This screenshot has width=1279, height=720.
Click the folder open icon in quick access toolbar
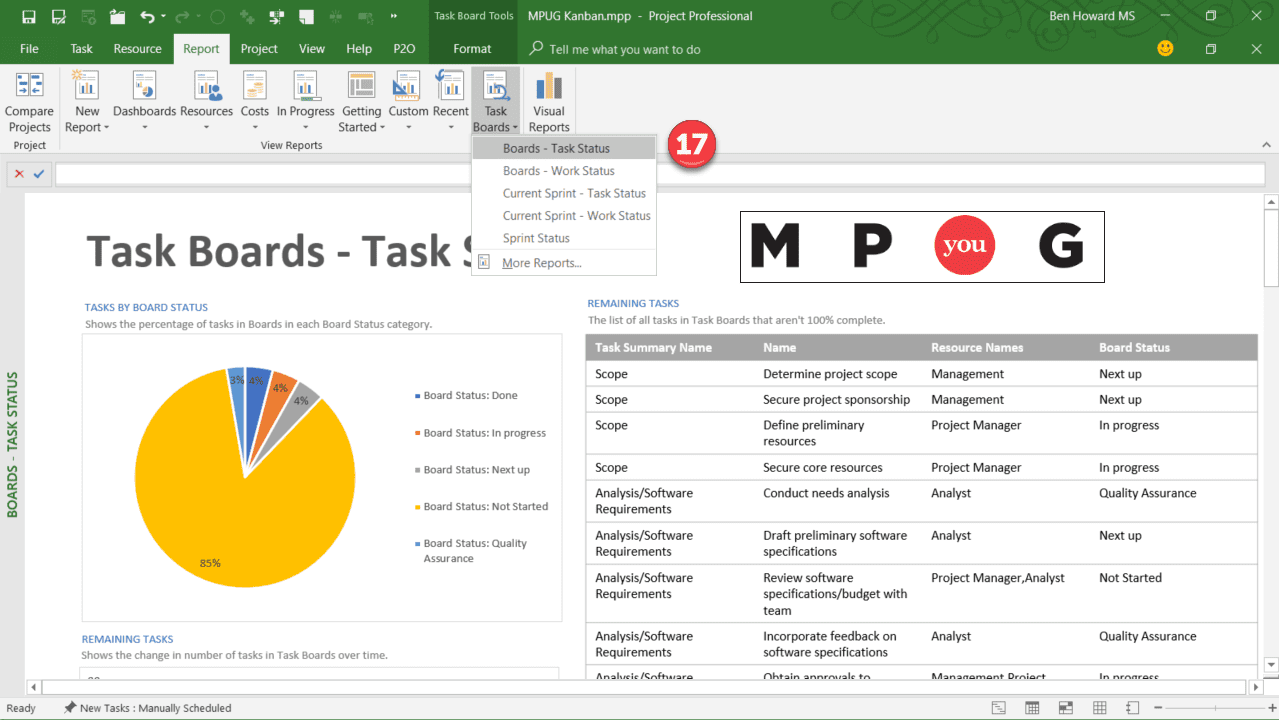[118, 17]
